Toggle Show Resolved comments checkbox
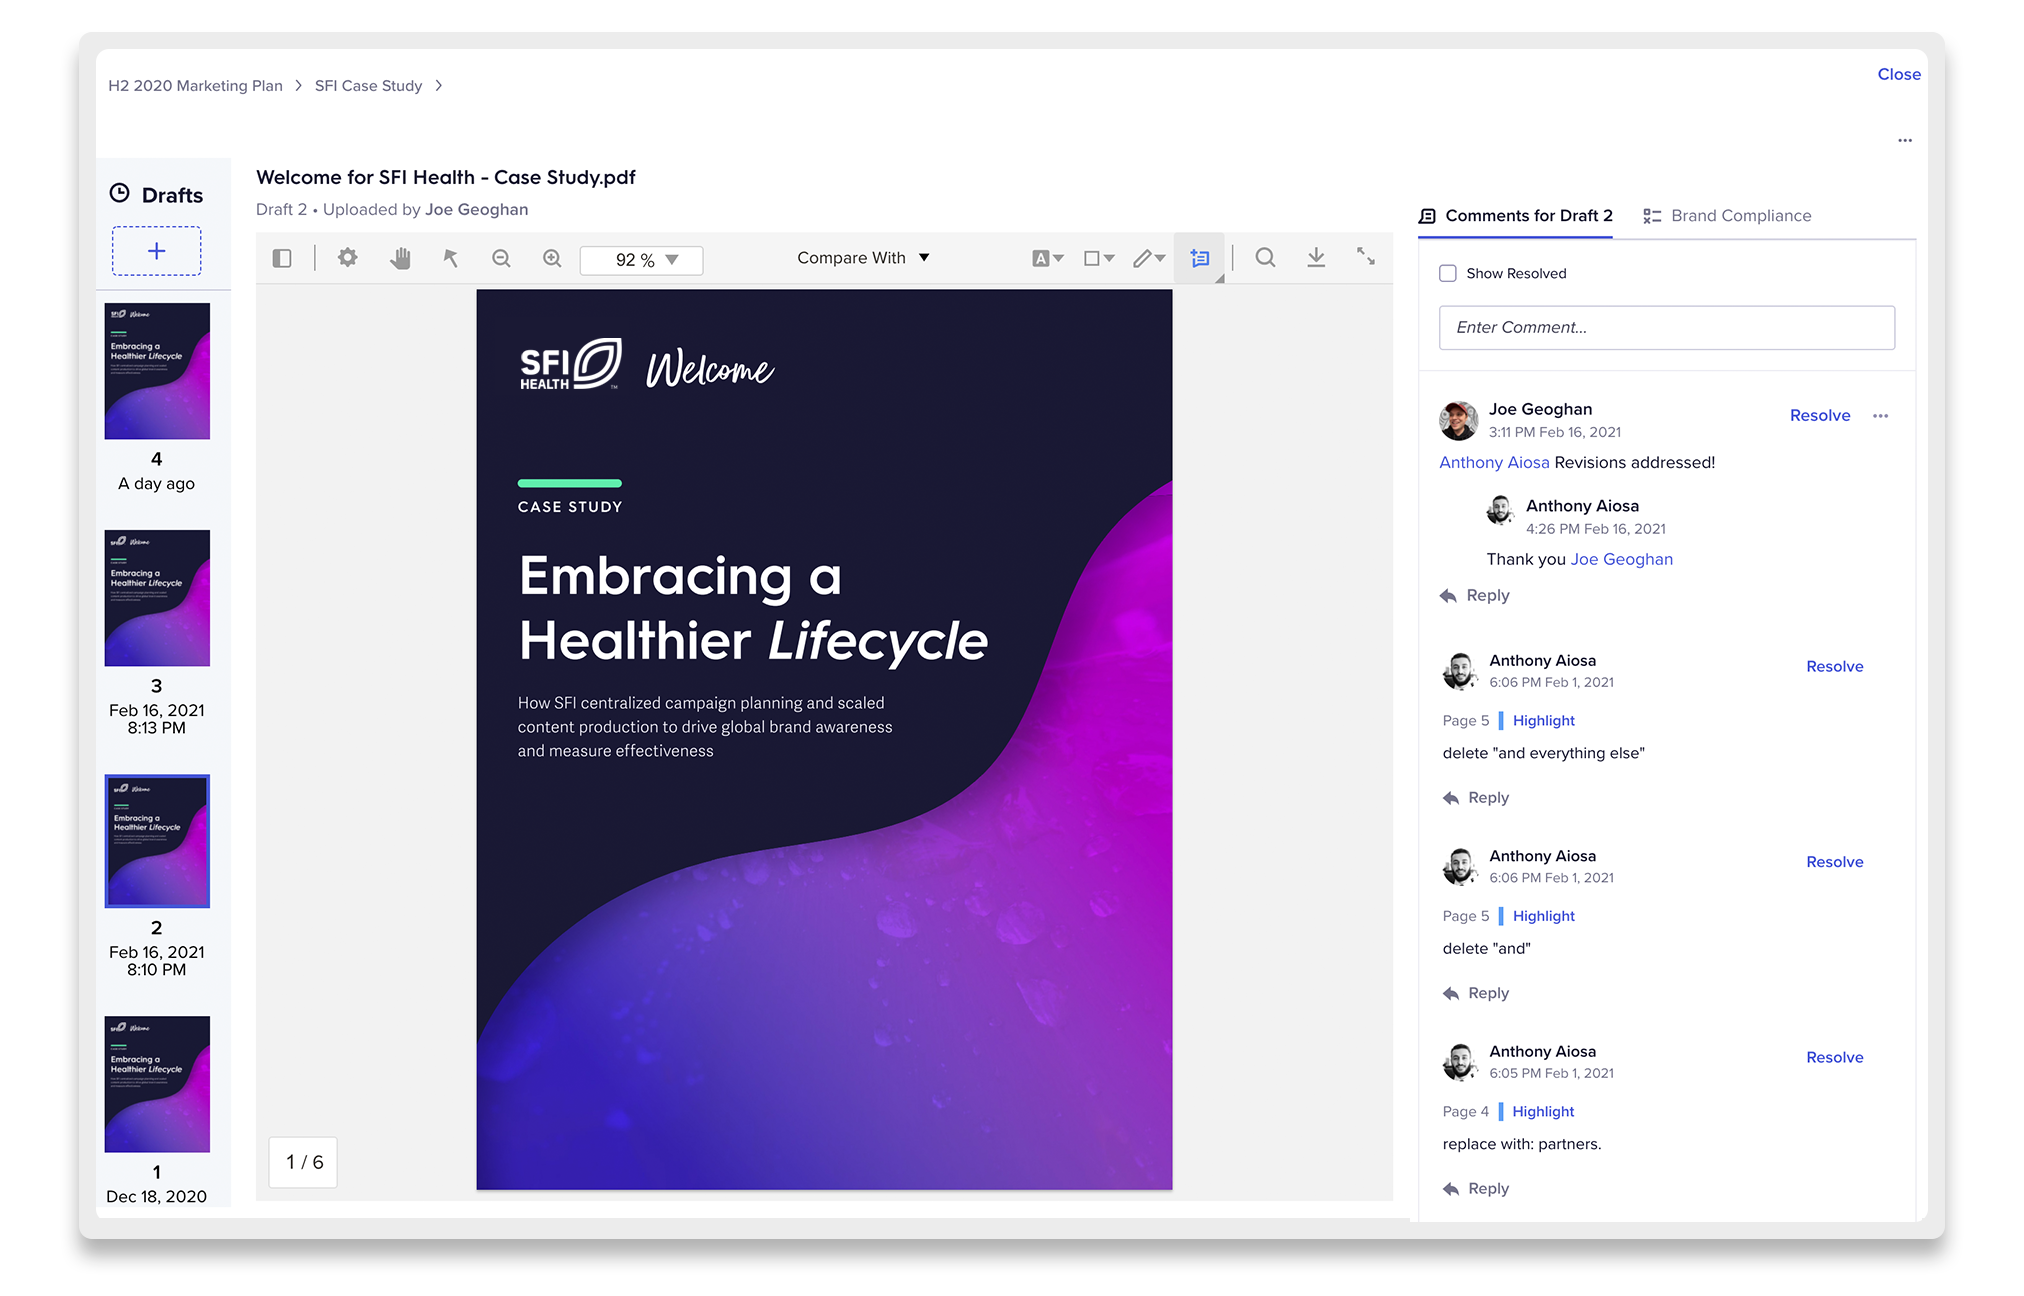Viewport: 2024px width, 1296px height. (x=1447, y=271)
